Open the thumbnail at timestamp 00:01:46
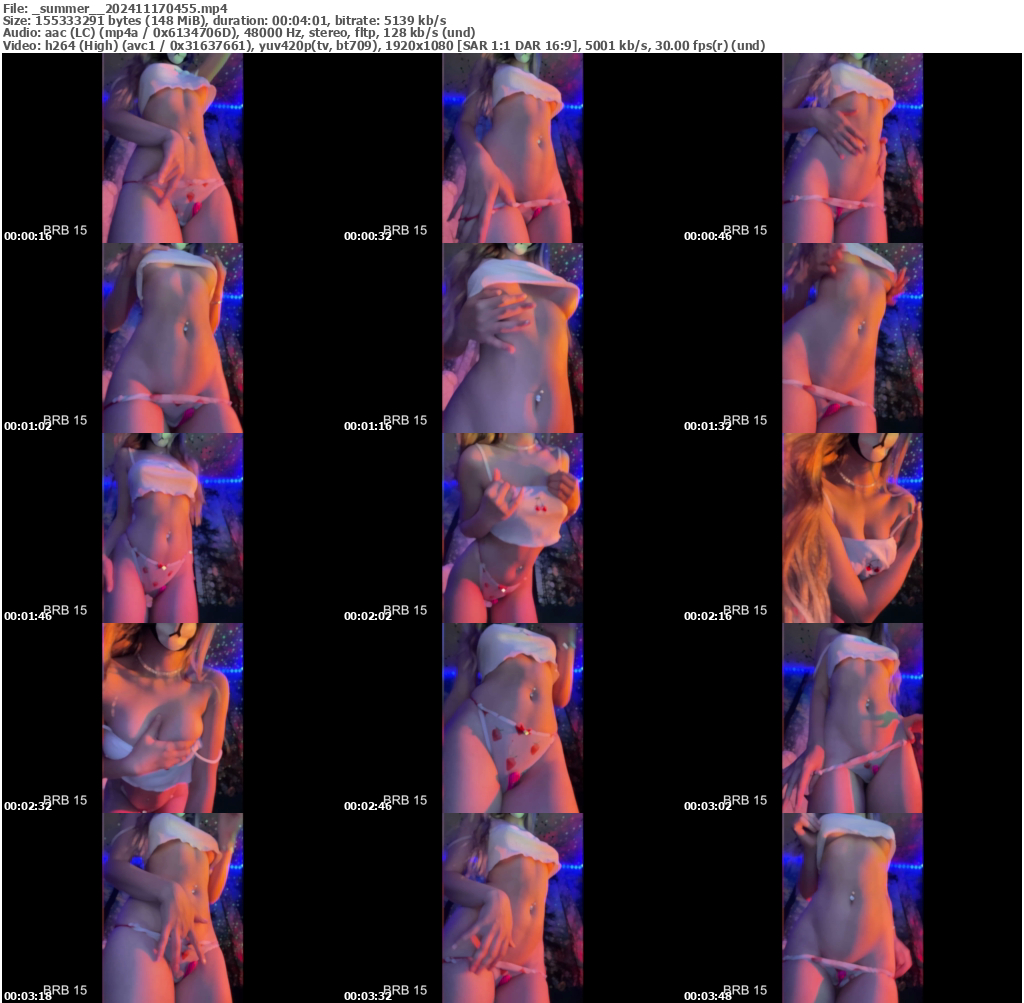The image size is (1024, 1003). point(171,527)
